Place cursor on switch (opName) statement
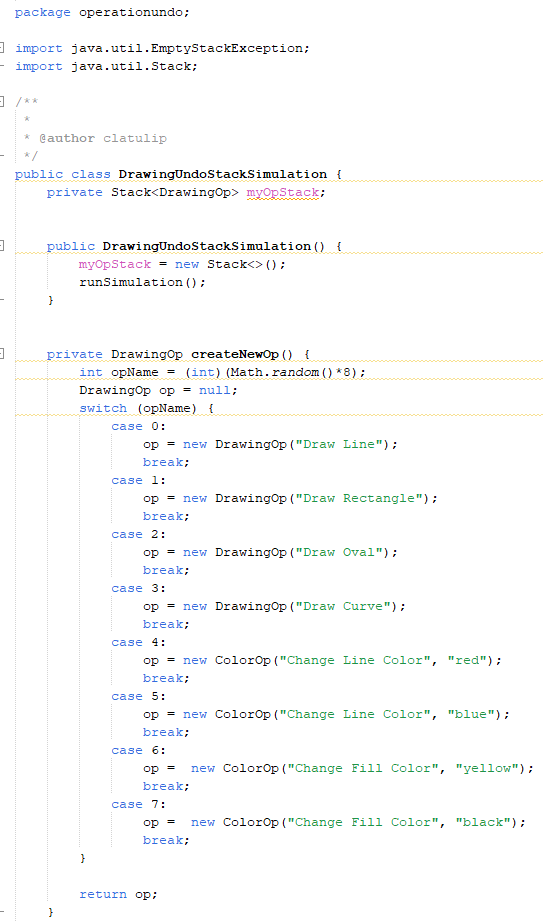Viewport: 543px width, 921px height. tap(146, 408)
